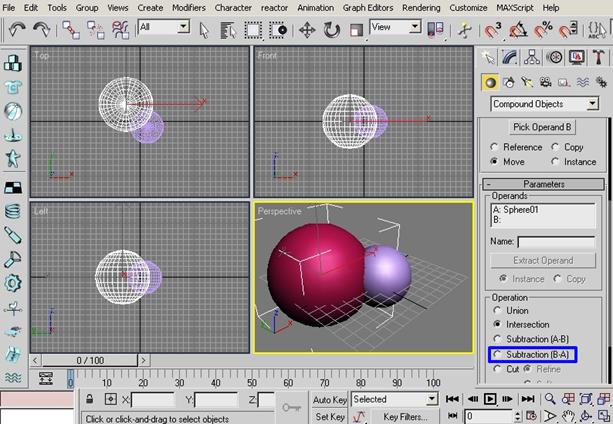The image size is (613, 424).
Task: Select the Select and Move tool
Action: click(306, 29)
